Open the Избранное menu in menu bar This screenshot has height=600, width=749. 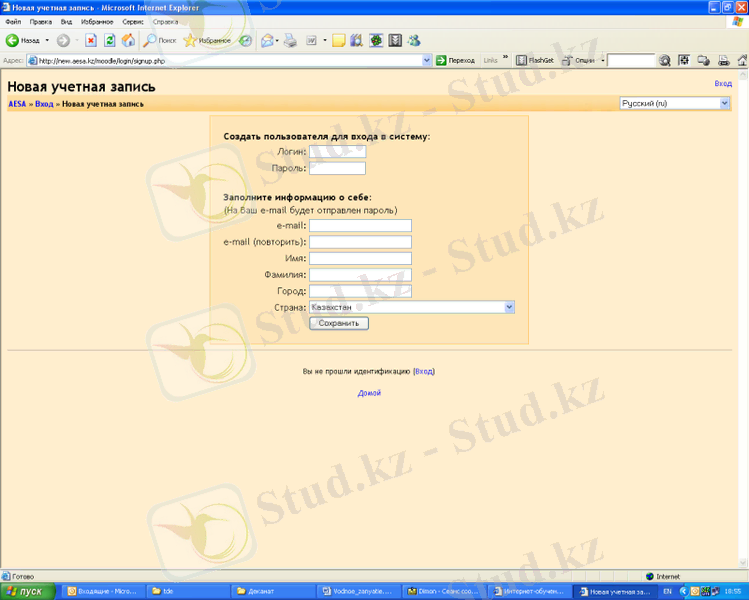coord(97,21)
